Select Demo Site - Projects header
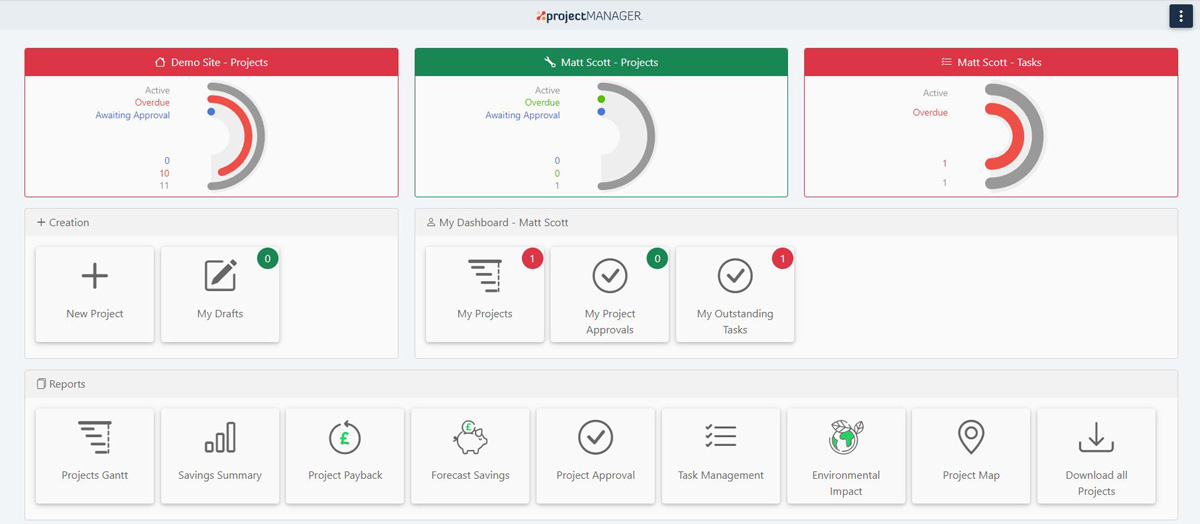This screenshot has height=524, width=1200. (211, 62)
